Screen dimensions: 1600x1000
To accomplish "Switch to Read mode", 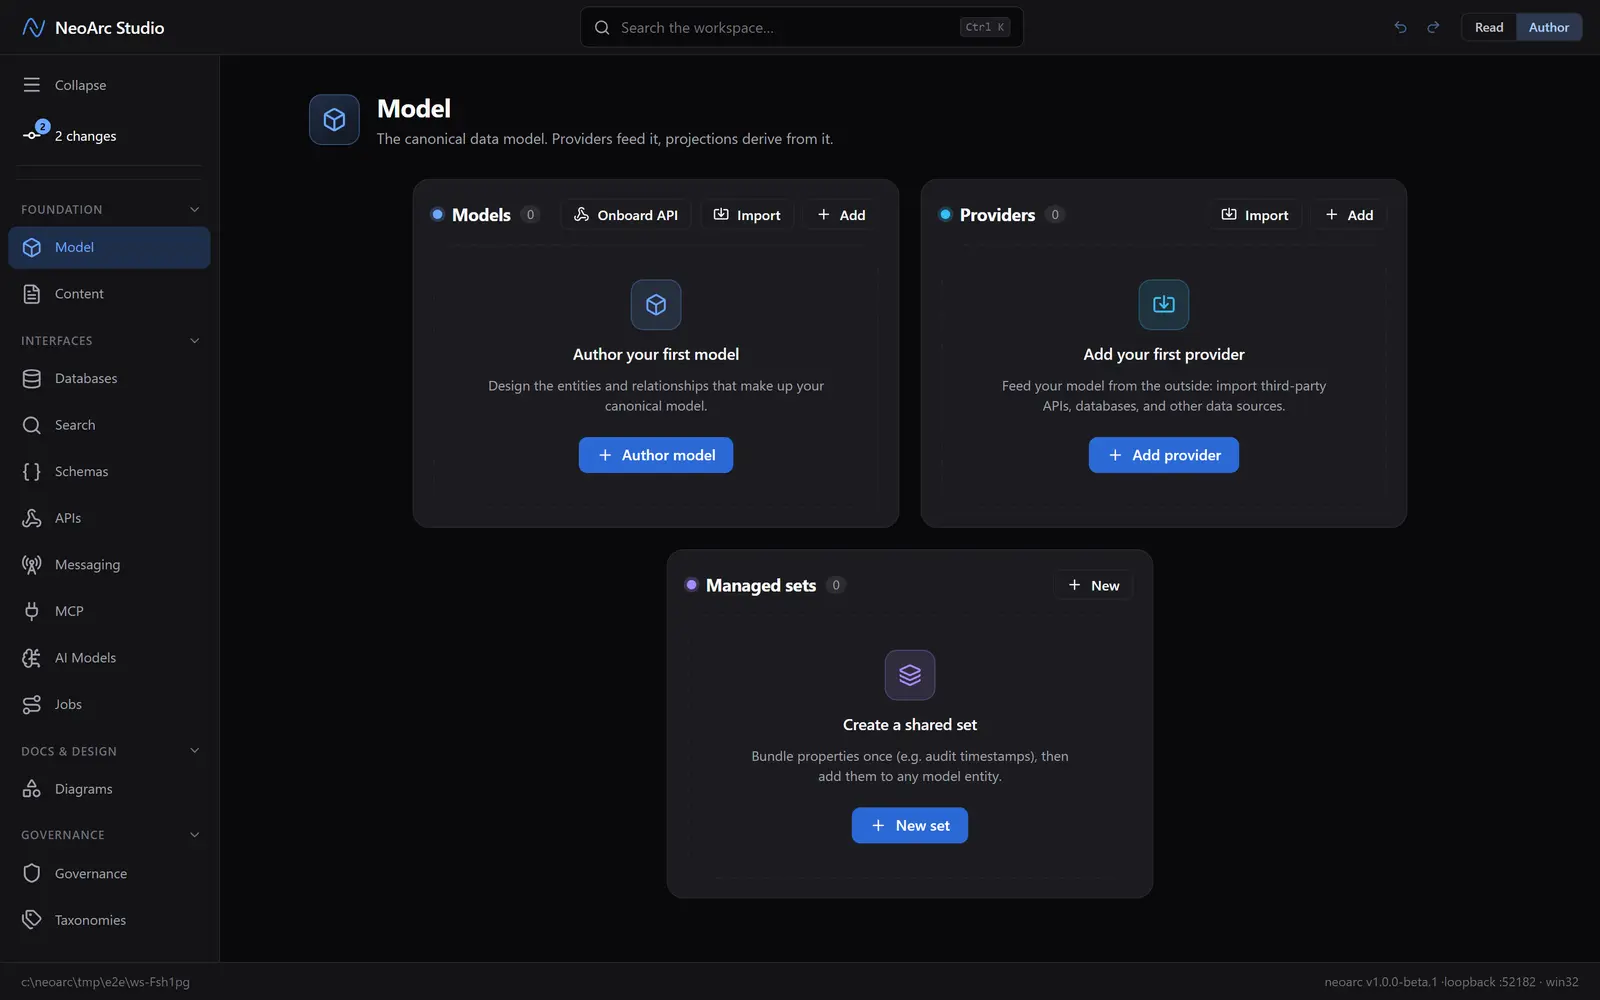I will [1488, 27].
